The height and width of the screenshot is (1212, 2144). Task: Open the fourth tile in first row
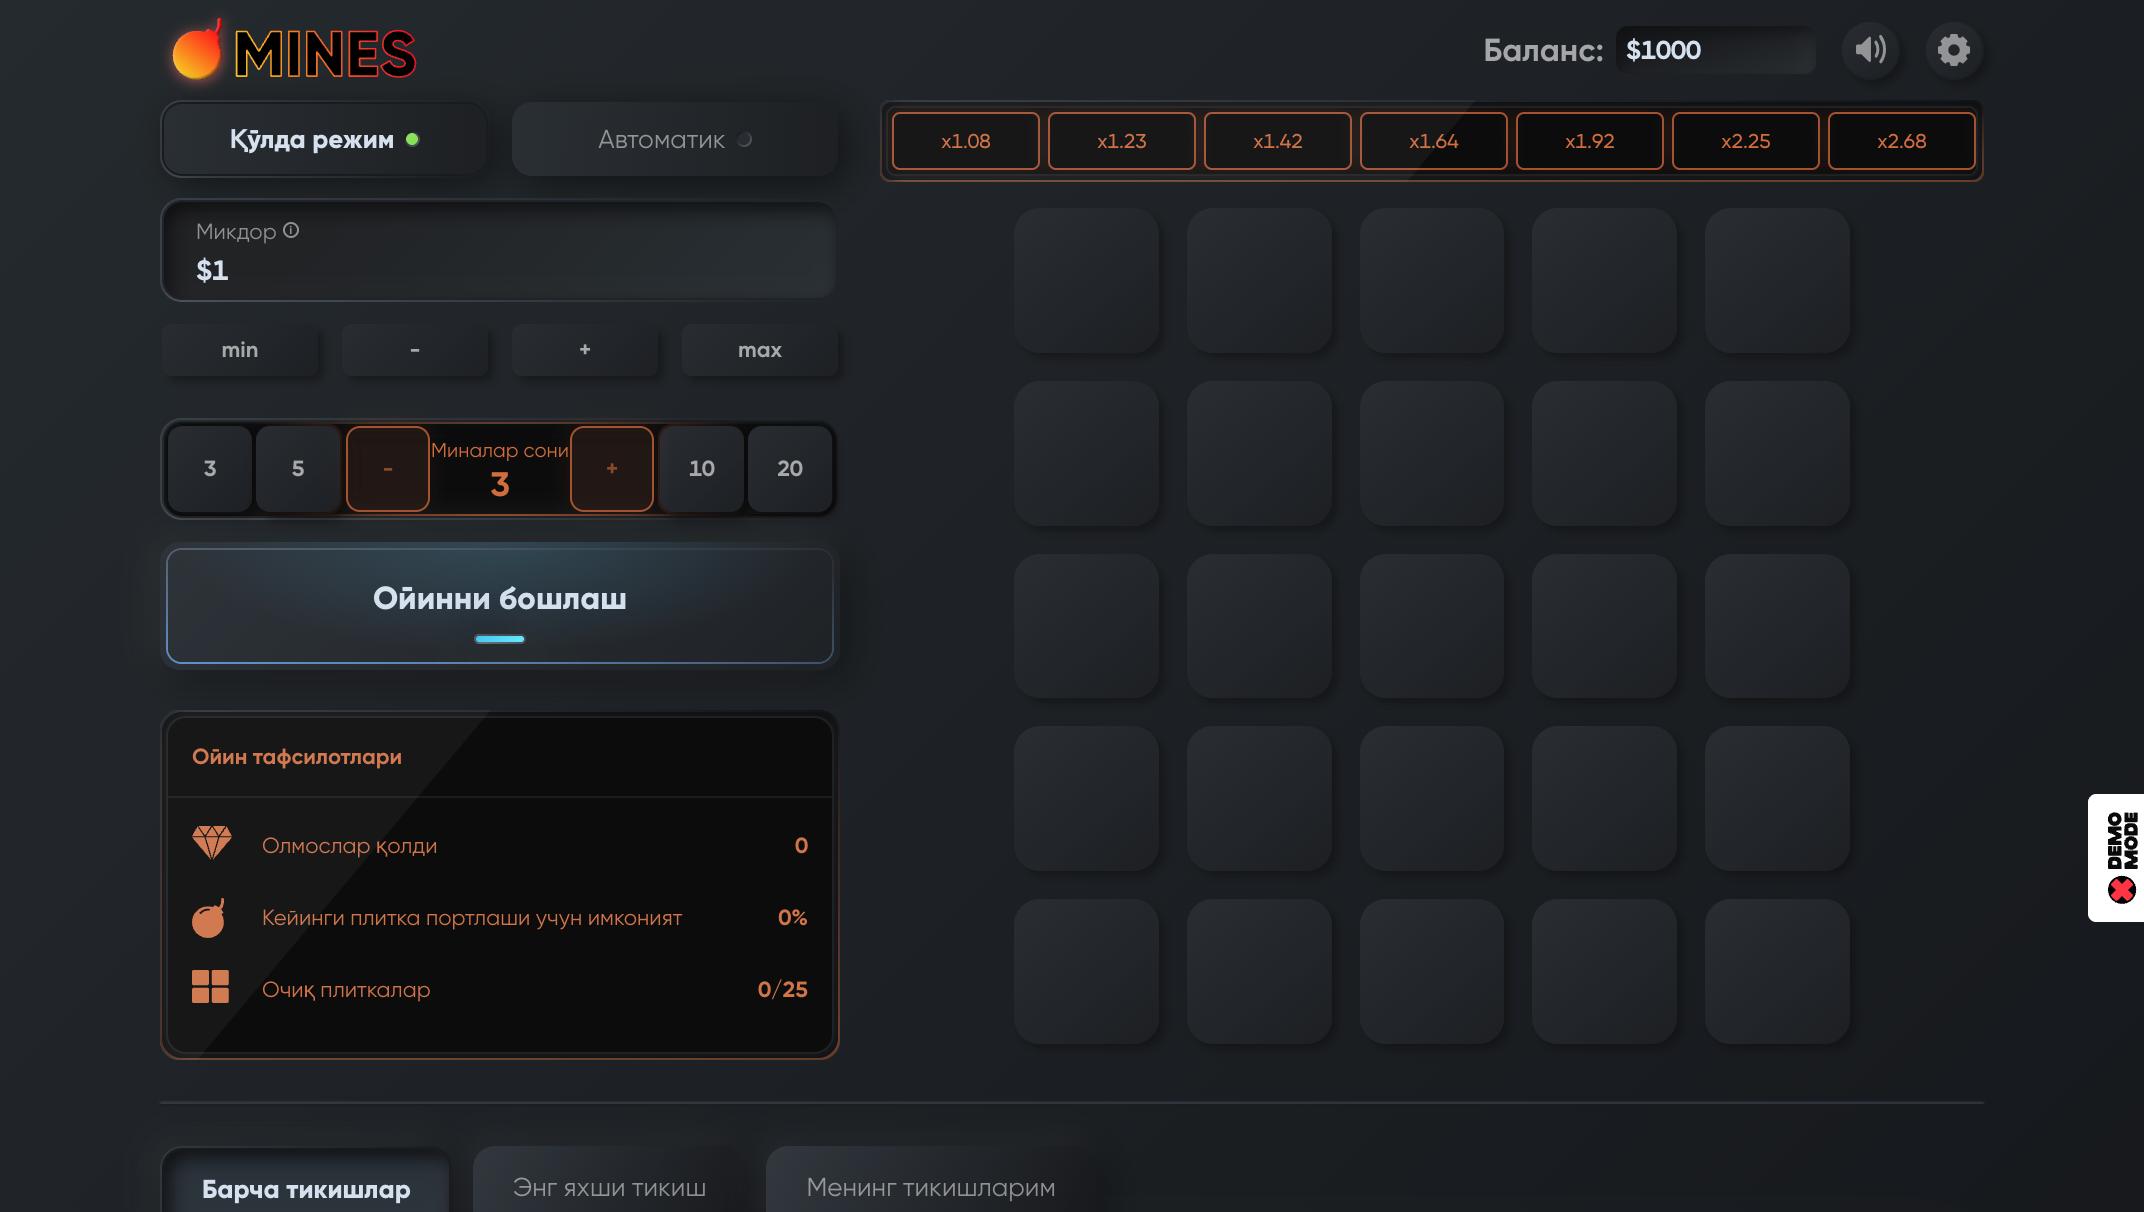[x=1605, y=280]
